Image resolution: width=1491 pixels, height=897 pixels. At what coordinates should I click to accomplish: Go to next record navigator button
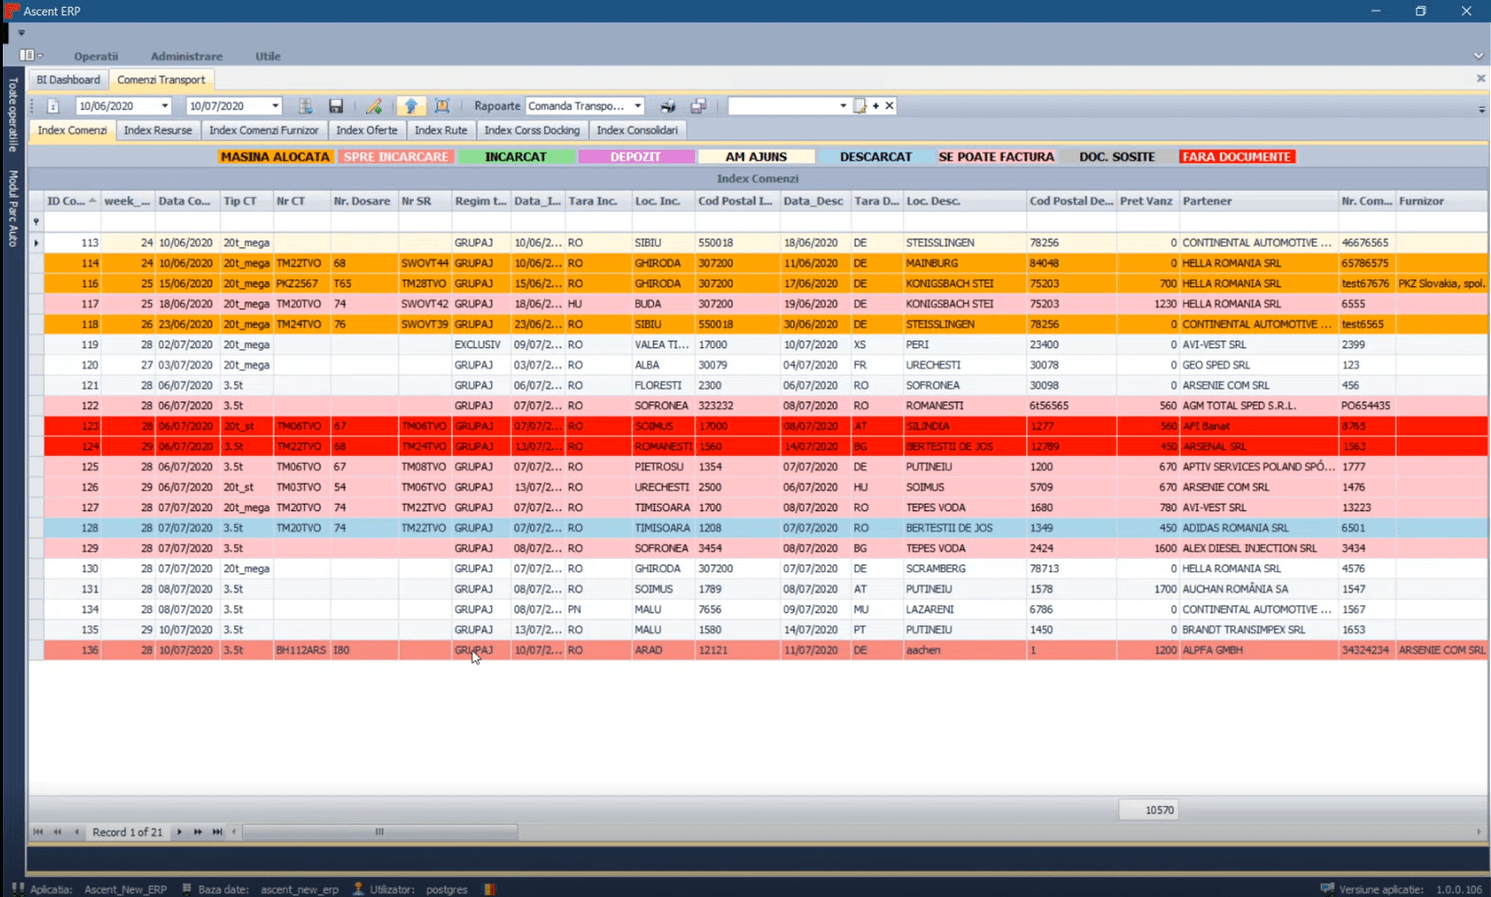pyautogui.click(x=179, y=832)
